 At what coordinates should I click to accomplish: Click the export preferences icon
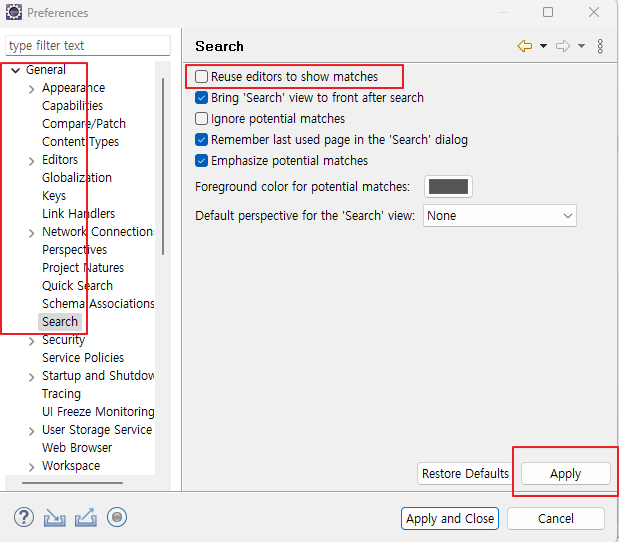86,517
